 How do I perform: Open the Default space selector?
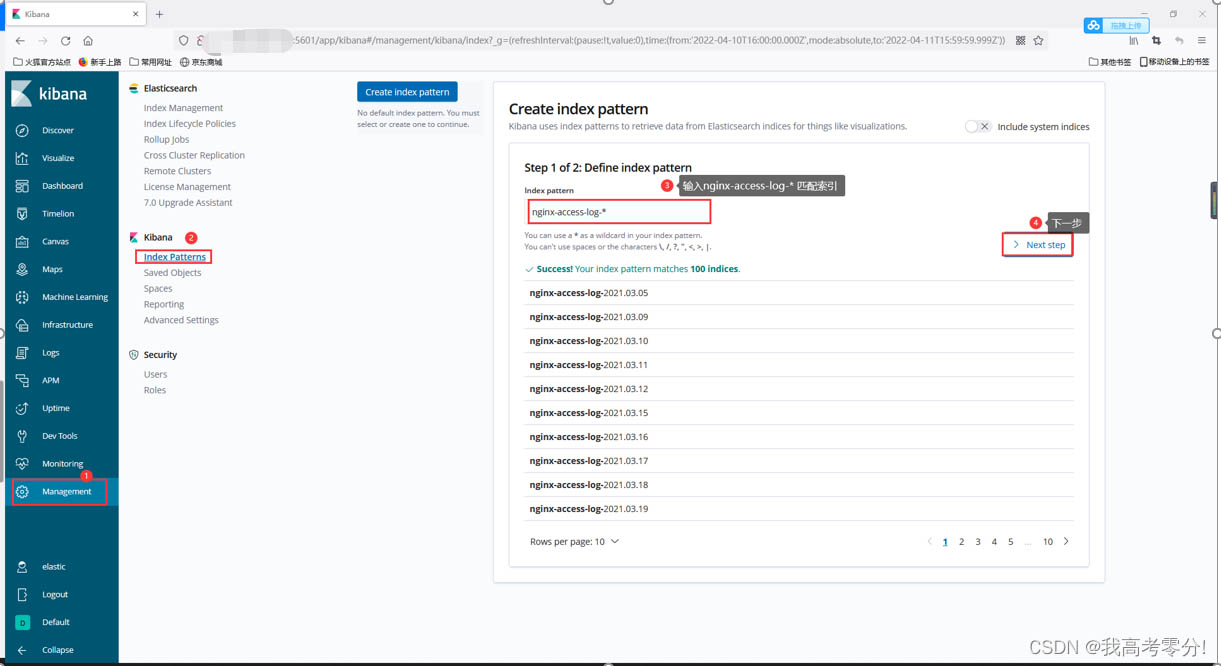(55, 622)
